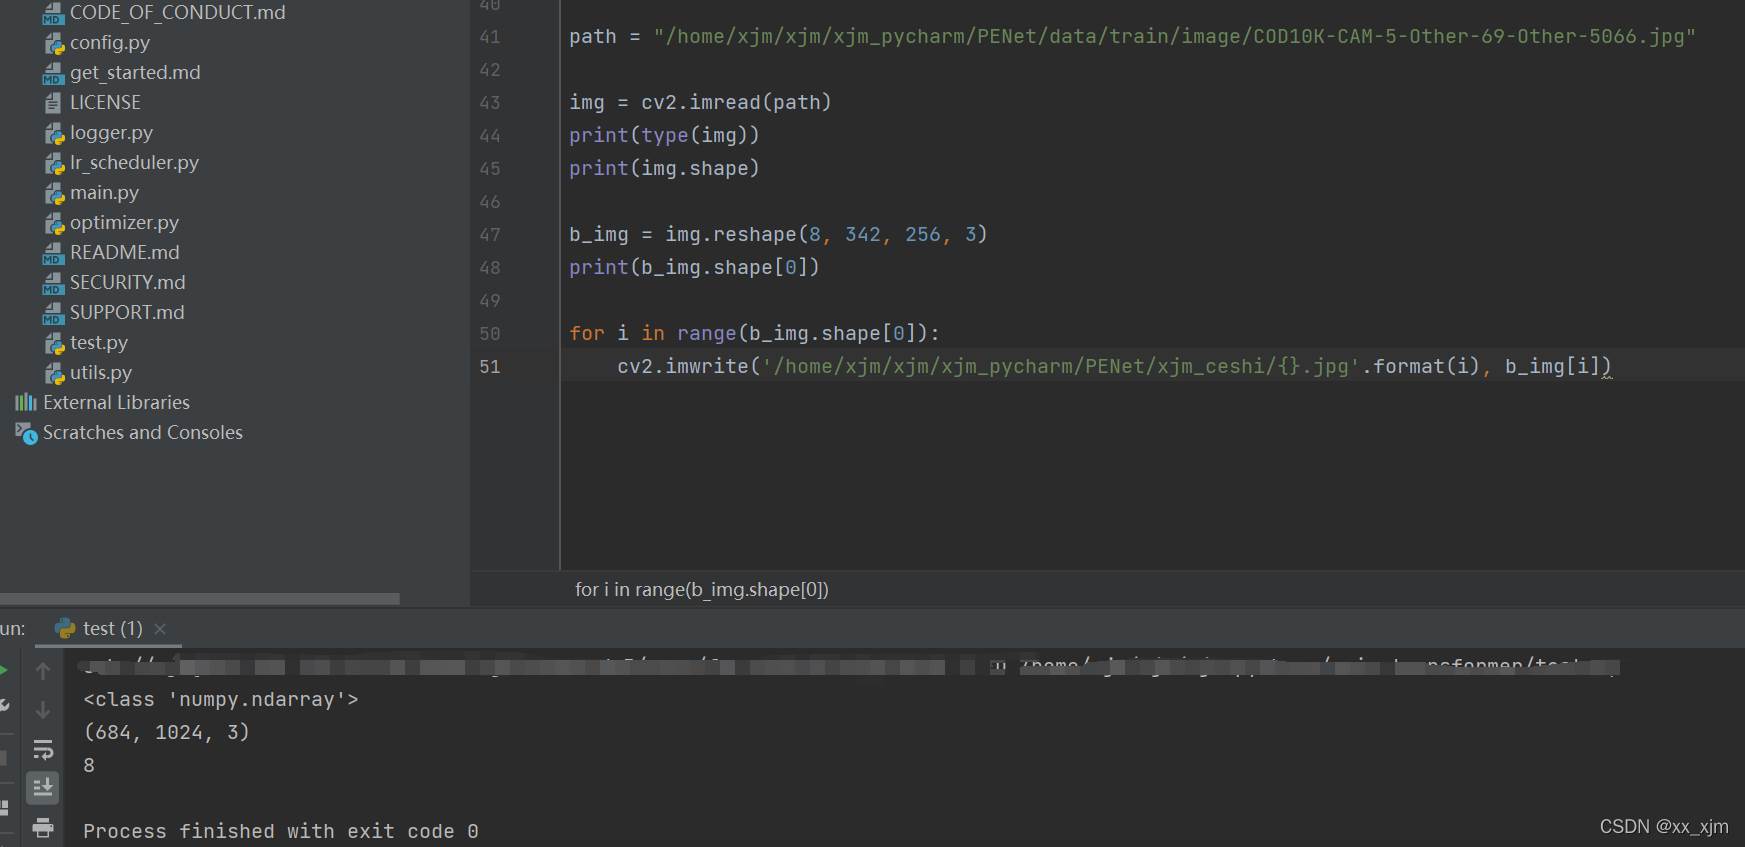Open config.py in the project tree

point(109,43)
